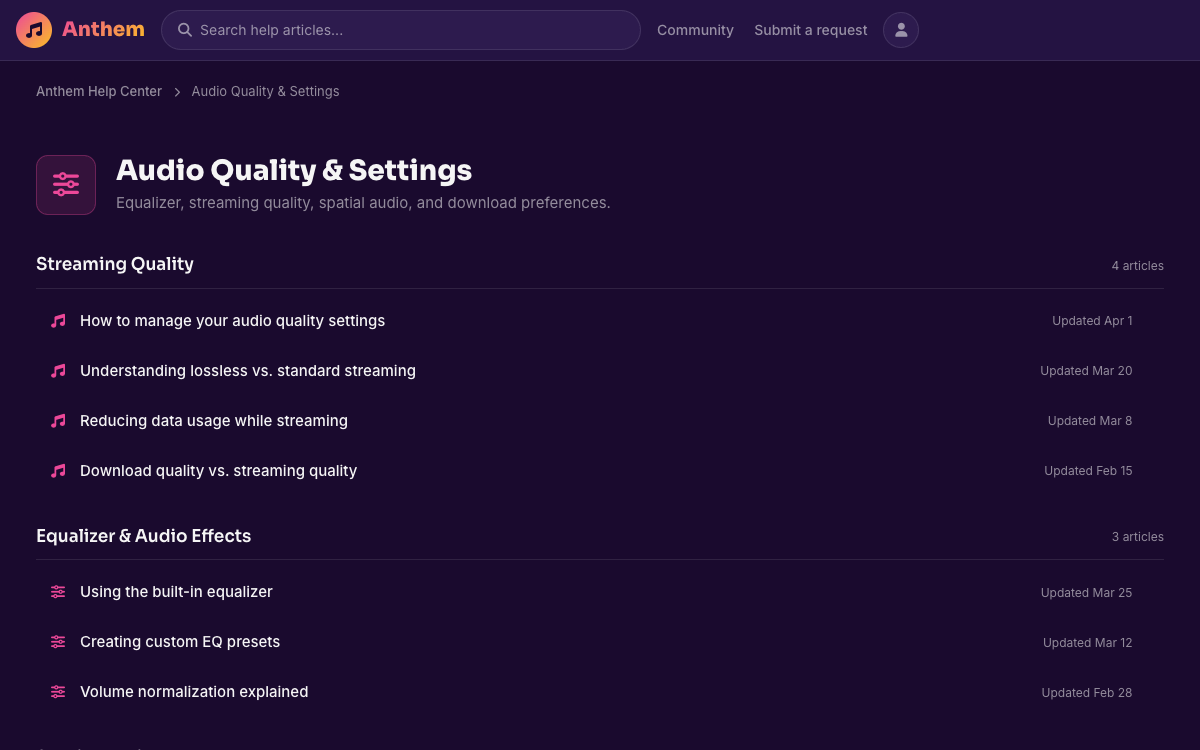This screenshot has height=750, width=1200.
Task: Click Audio Quality & Settings breadcrumb
Action: coord(265,91)
